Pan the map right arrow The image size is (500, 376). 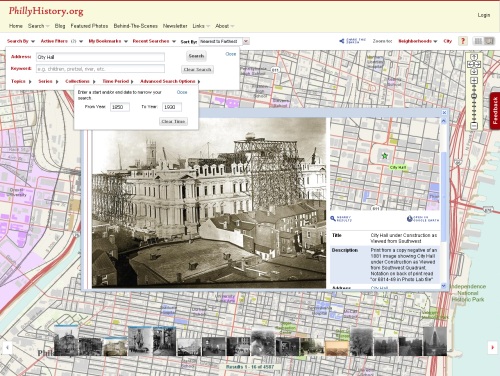tap(478, 64)
